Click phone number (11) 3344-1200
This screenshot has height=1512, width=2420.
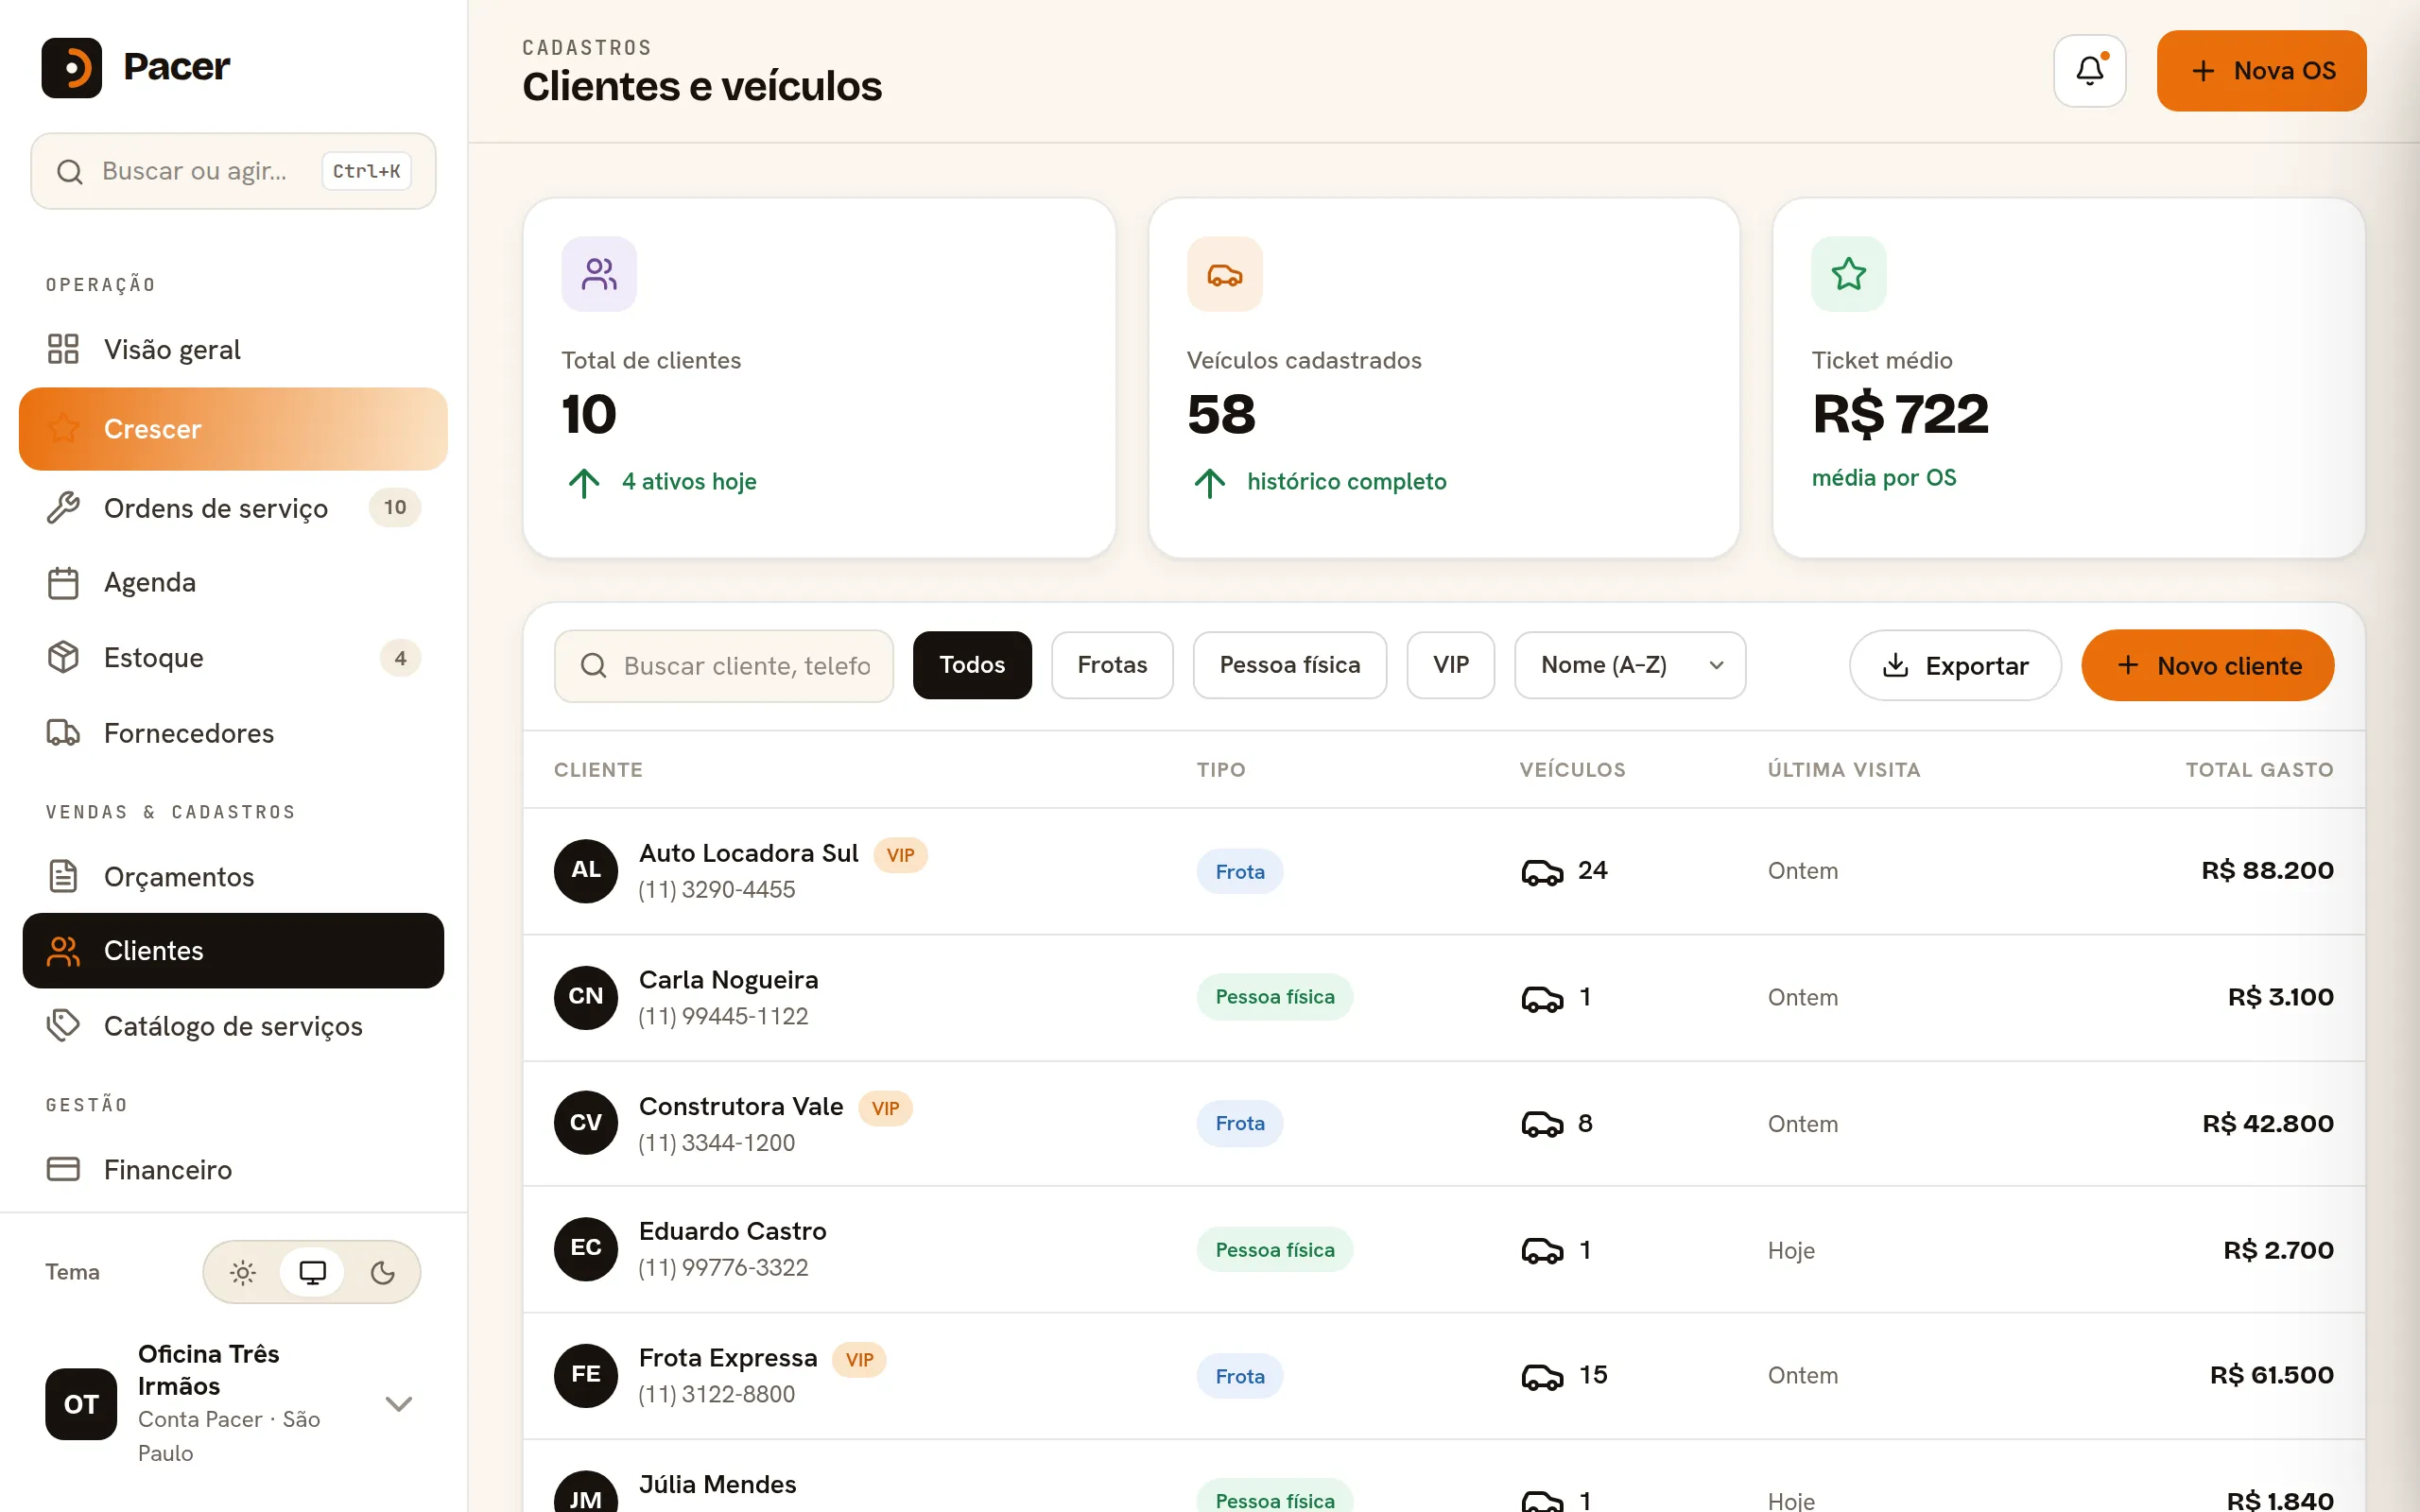tap(716, 1142)
